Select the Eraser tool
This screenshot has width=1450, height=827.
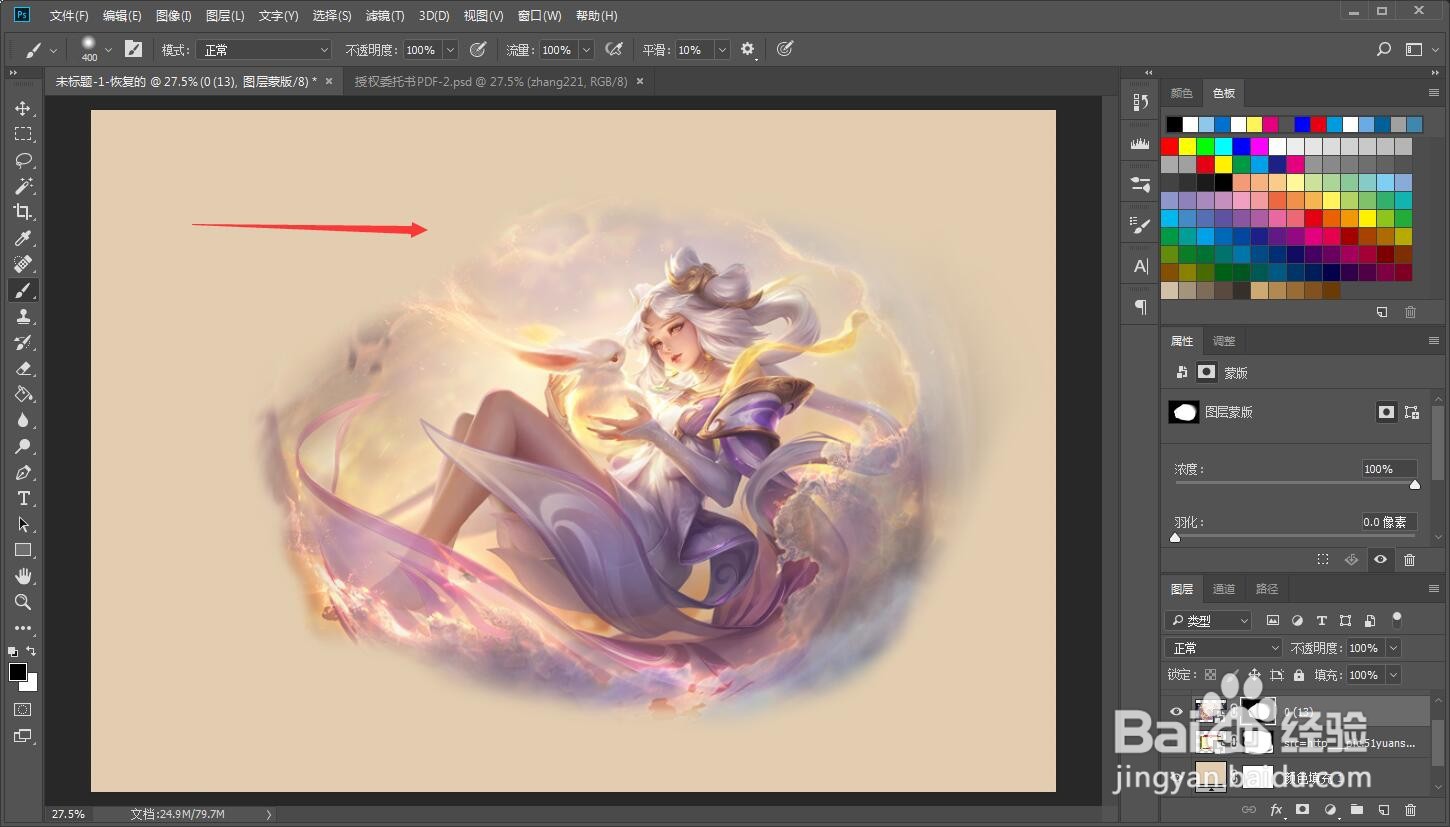coord(23,368)
